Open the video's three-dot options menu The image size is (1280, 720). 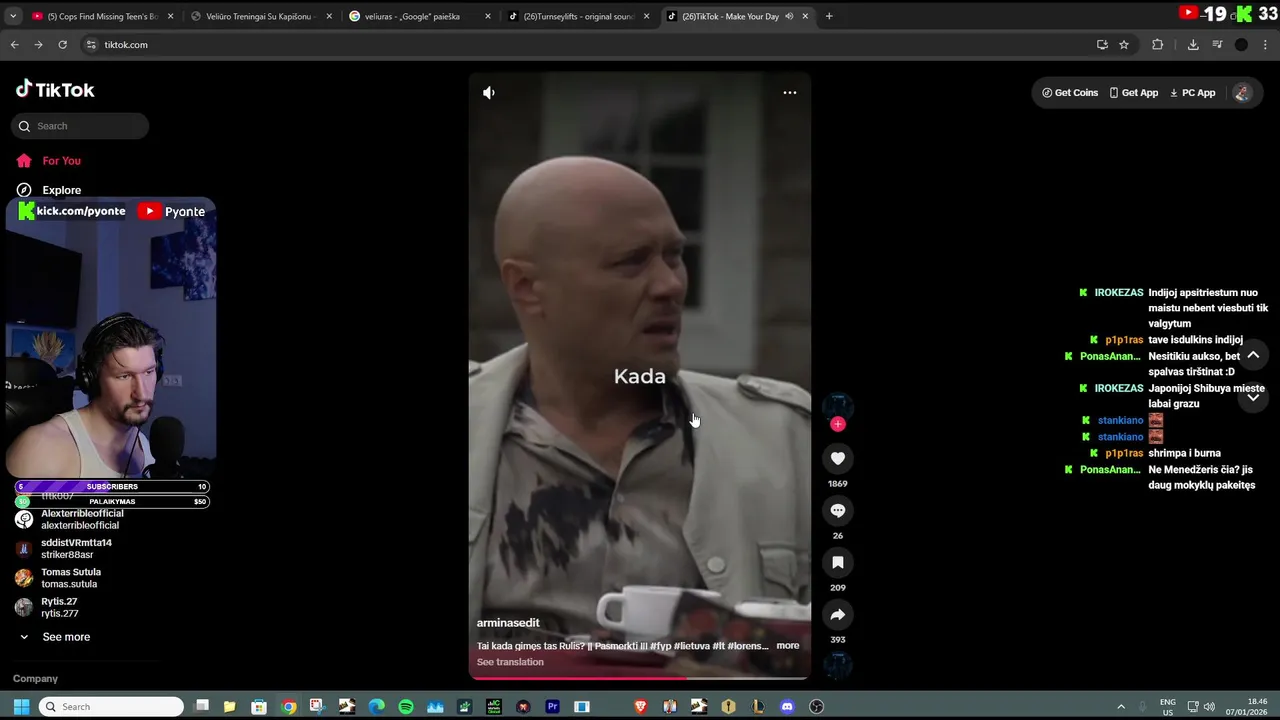pyautogui.click(x=790, y=92)
